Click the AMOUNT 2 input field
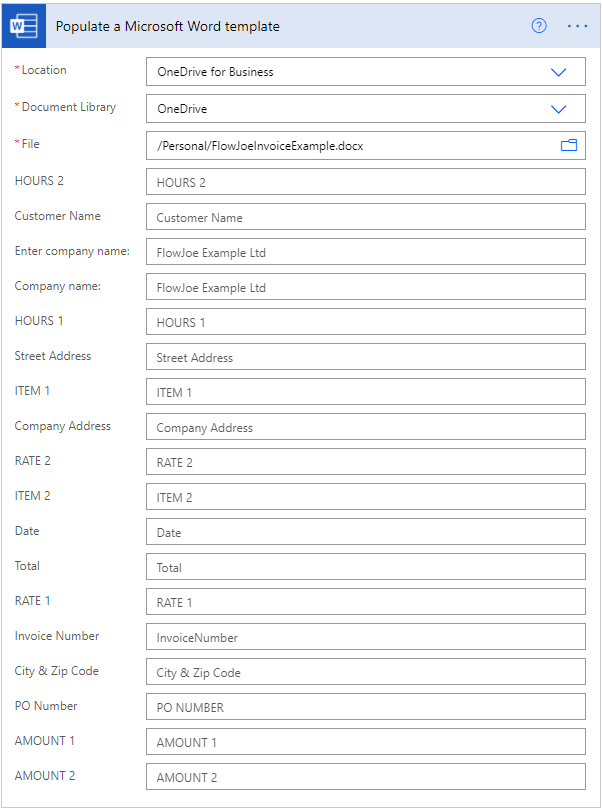Screen dimensions: 602x809 point(365,777)
